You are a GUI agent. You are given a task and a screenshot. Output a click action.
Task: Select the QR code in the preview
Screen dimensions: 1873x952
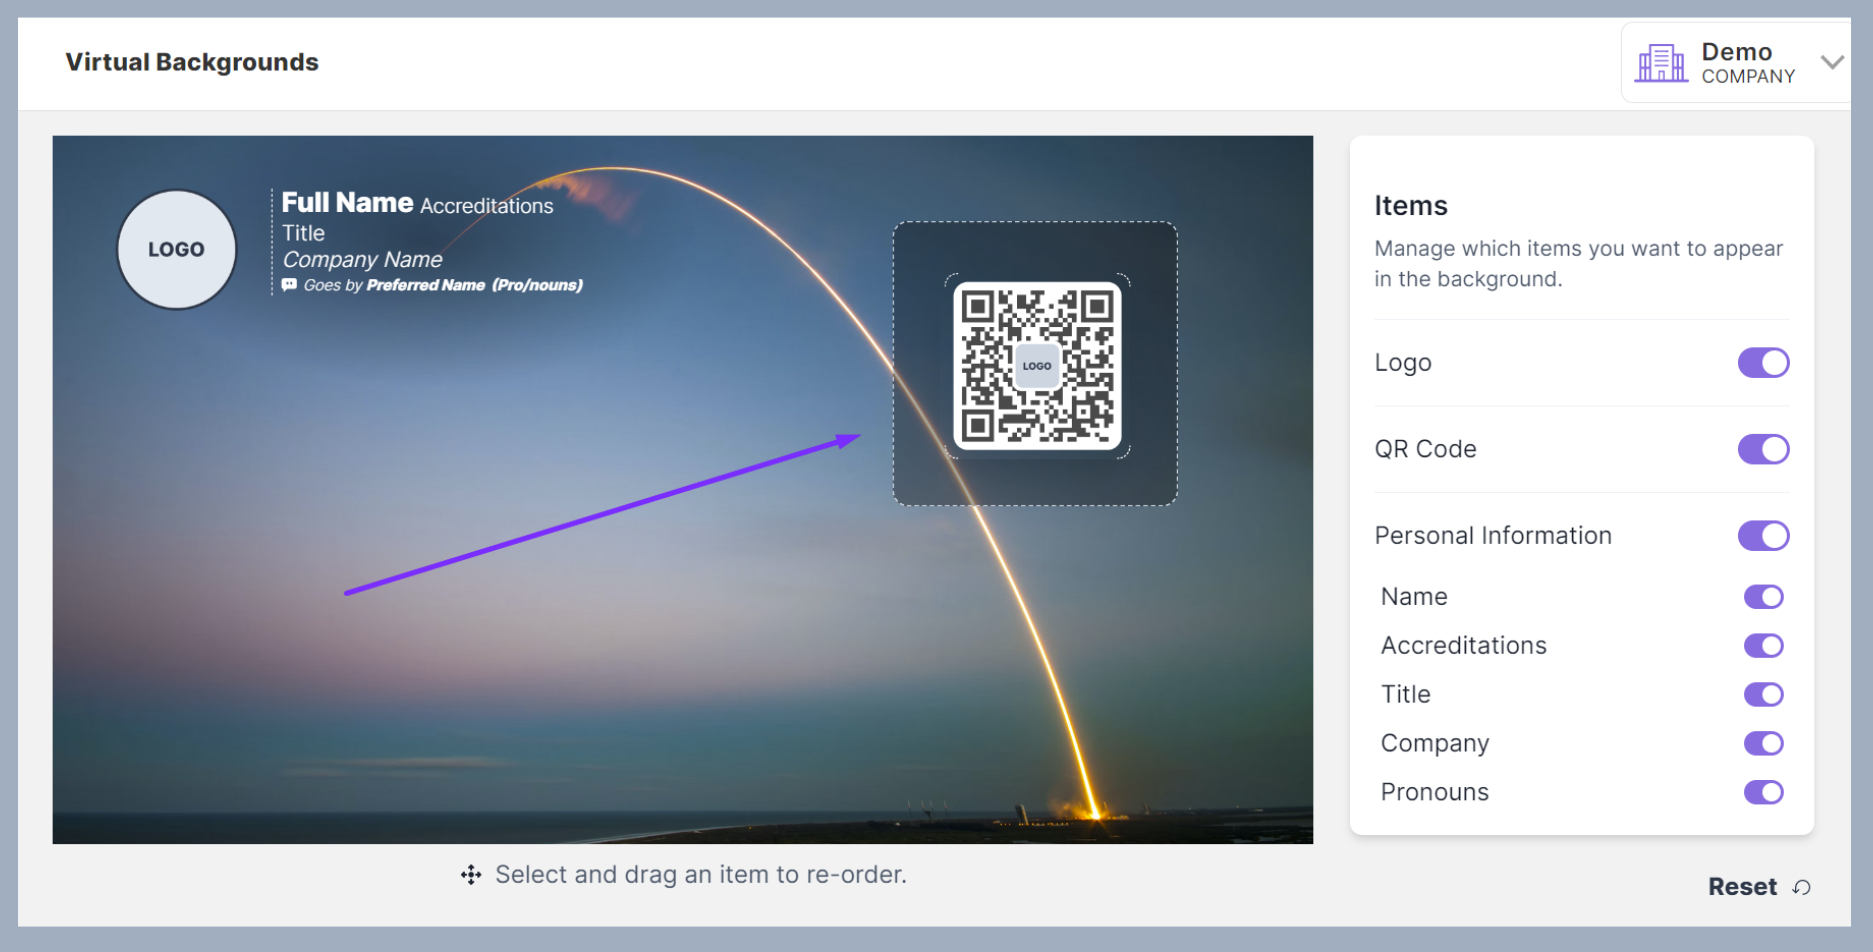1037,366
